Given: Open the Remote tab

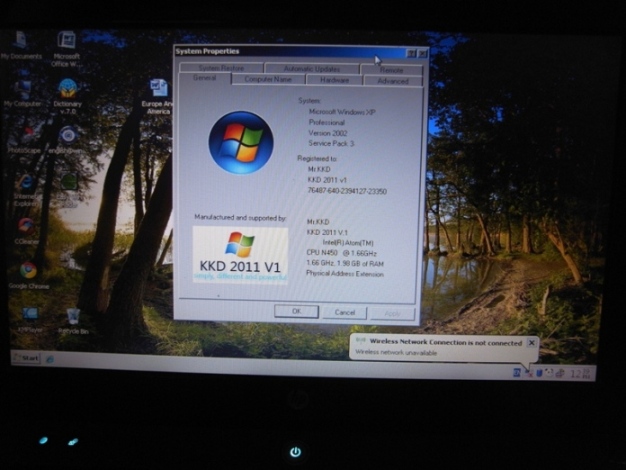Looking at the screenshot, I should tap(392, 70).
